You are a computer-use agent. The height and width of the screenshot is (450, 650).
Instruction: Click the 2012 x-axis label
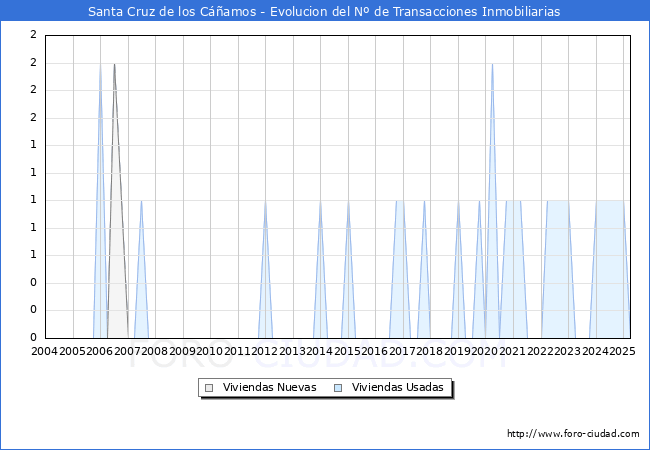coord(264,351)
